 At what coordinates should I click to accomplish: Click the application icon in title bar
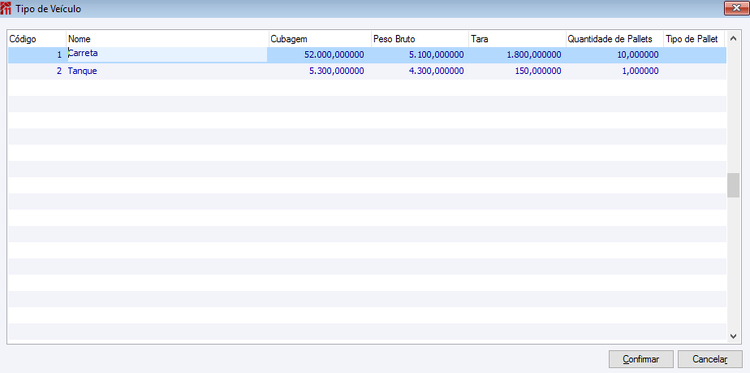click(x=6, y=9)
